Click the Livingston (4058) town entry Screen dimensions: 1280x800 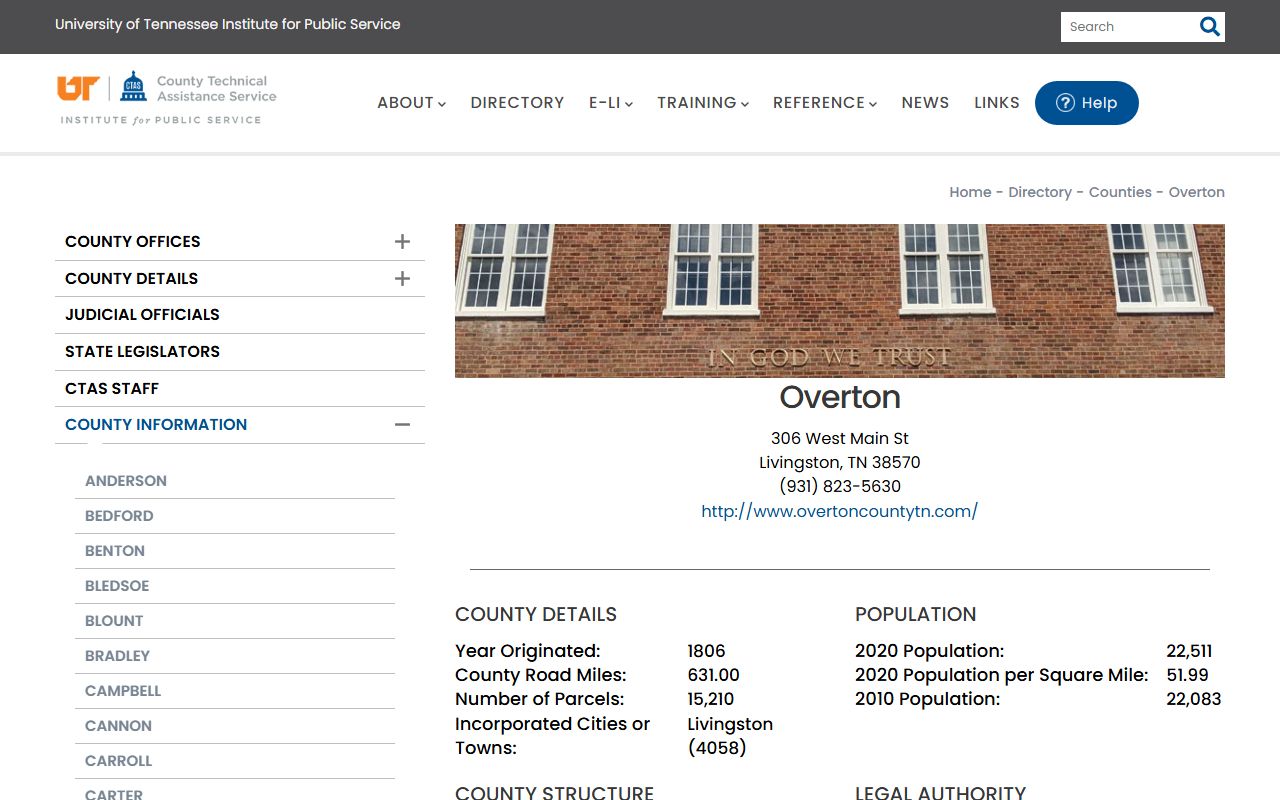tap(730, 736)
